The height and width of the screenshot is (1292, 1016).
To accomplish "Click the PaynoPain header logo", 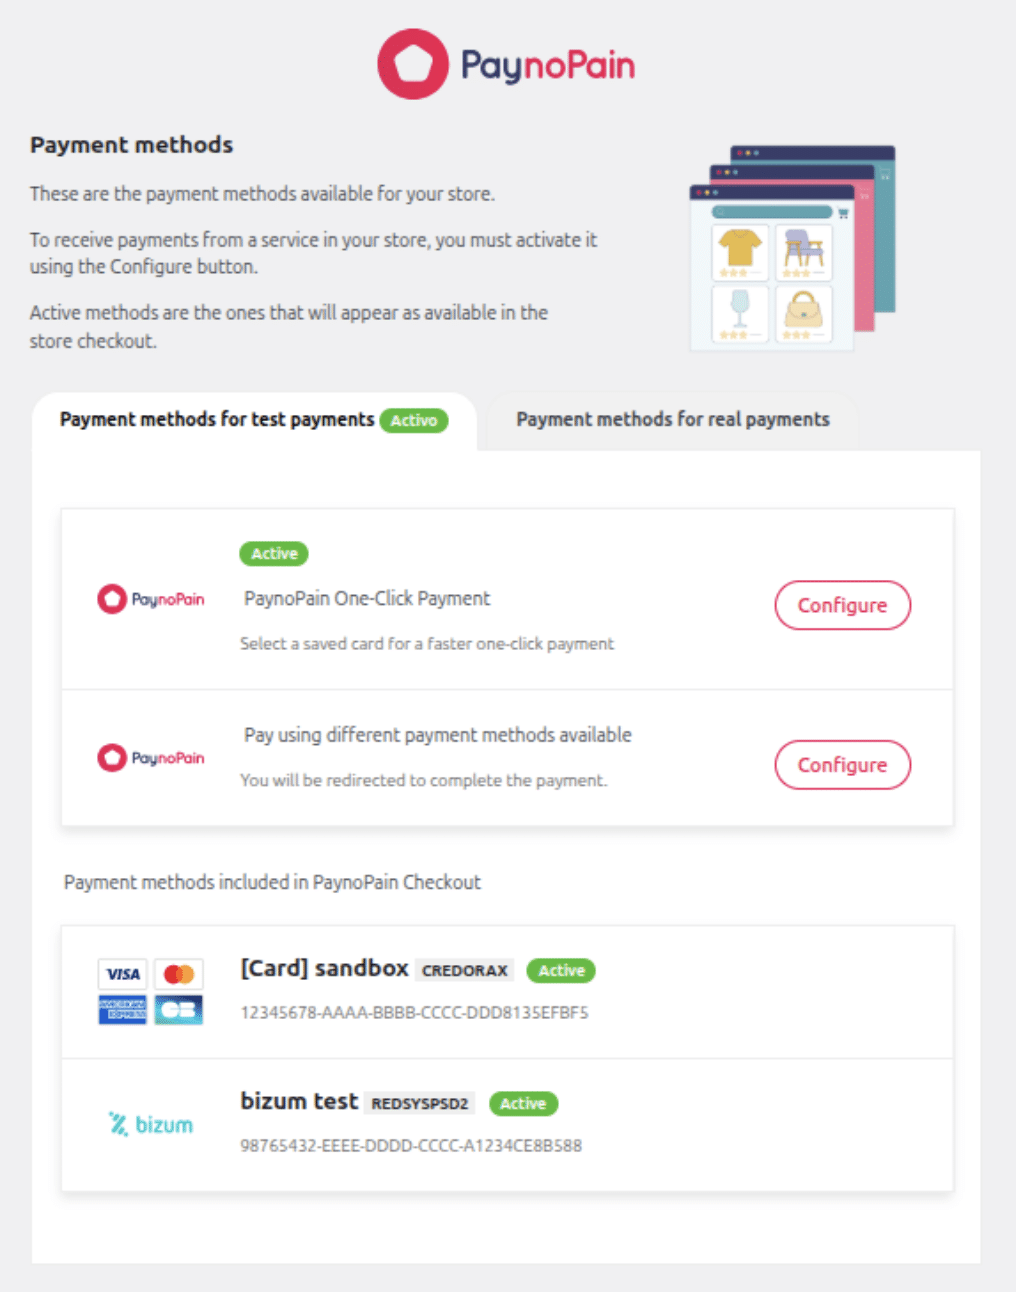I will coord(506,65).
